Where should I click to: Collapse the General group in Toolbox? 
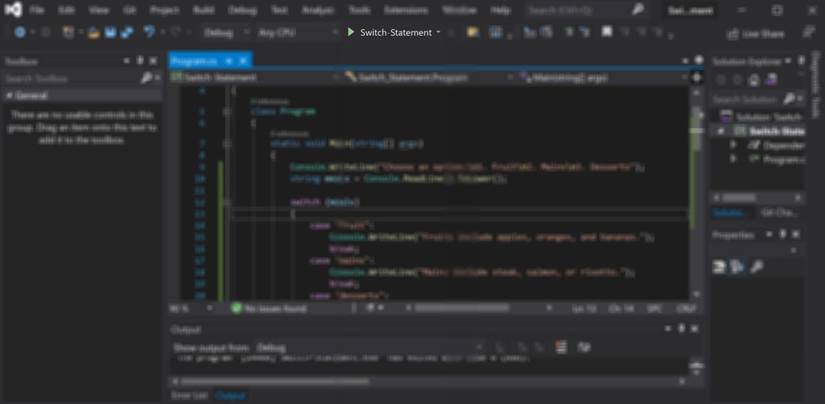tap(9, 96)
